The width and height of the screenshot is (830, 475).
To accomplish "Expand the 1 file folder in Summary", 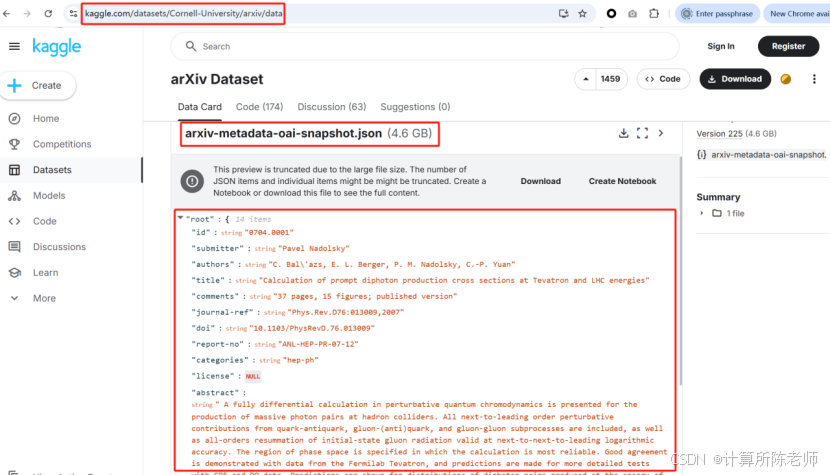I will [702, 213].
